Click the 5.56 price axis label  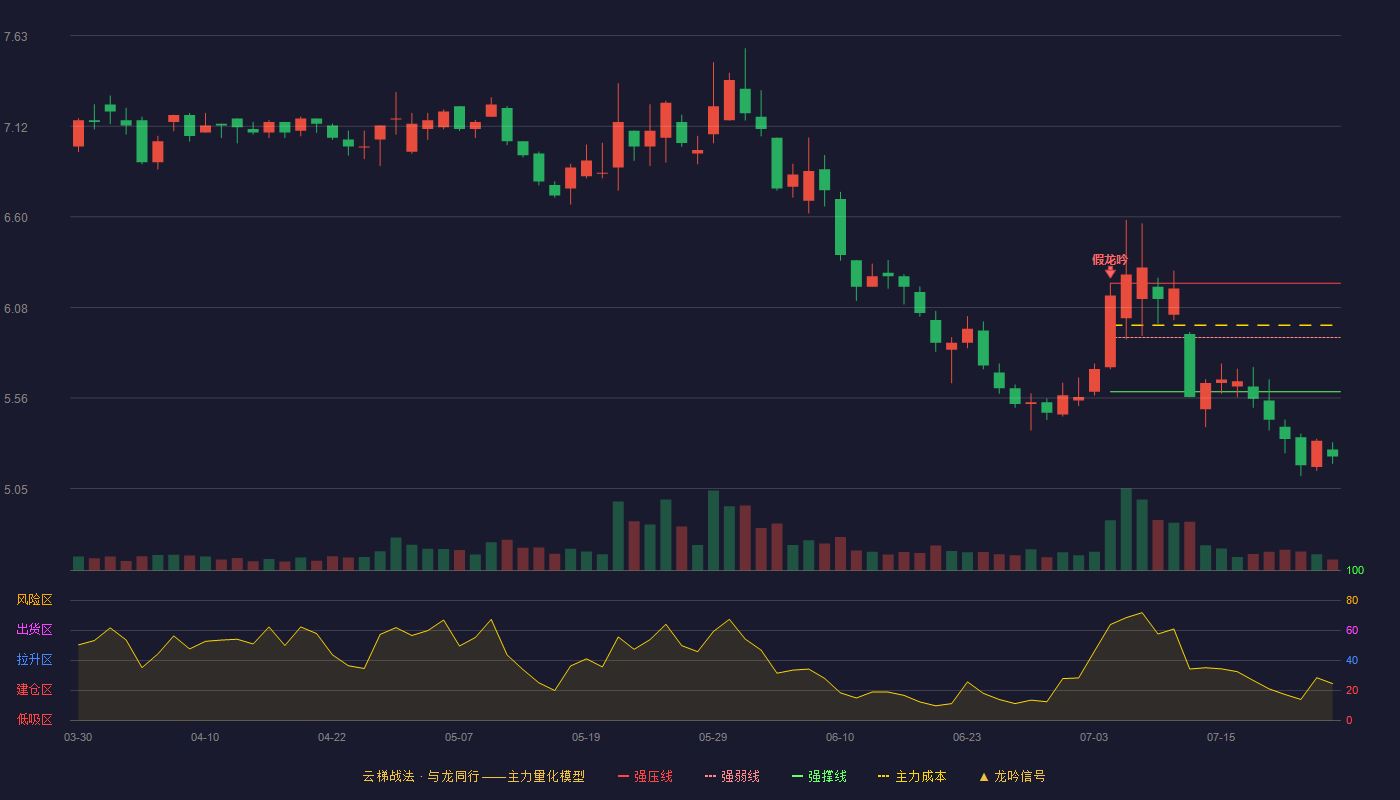[x=16, y=399]
